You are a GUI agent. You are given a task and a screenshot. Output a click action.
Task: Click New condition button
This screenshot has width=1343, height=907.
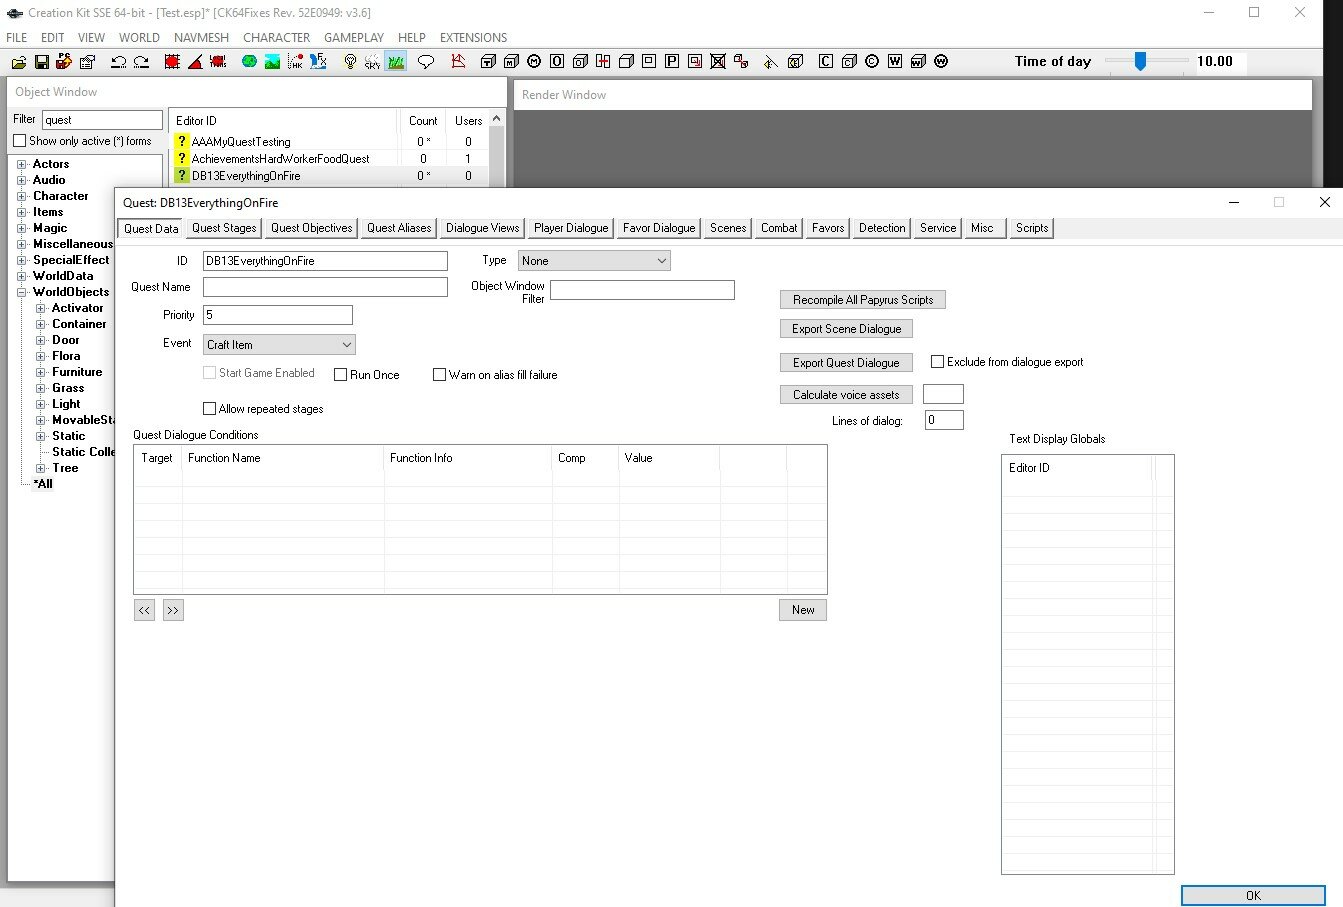click(803, 610)
